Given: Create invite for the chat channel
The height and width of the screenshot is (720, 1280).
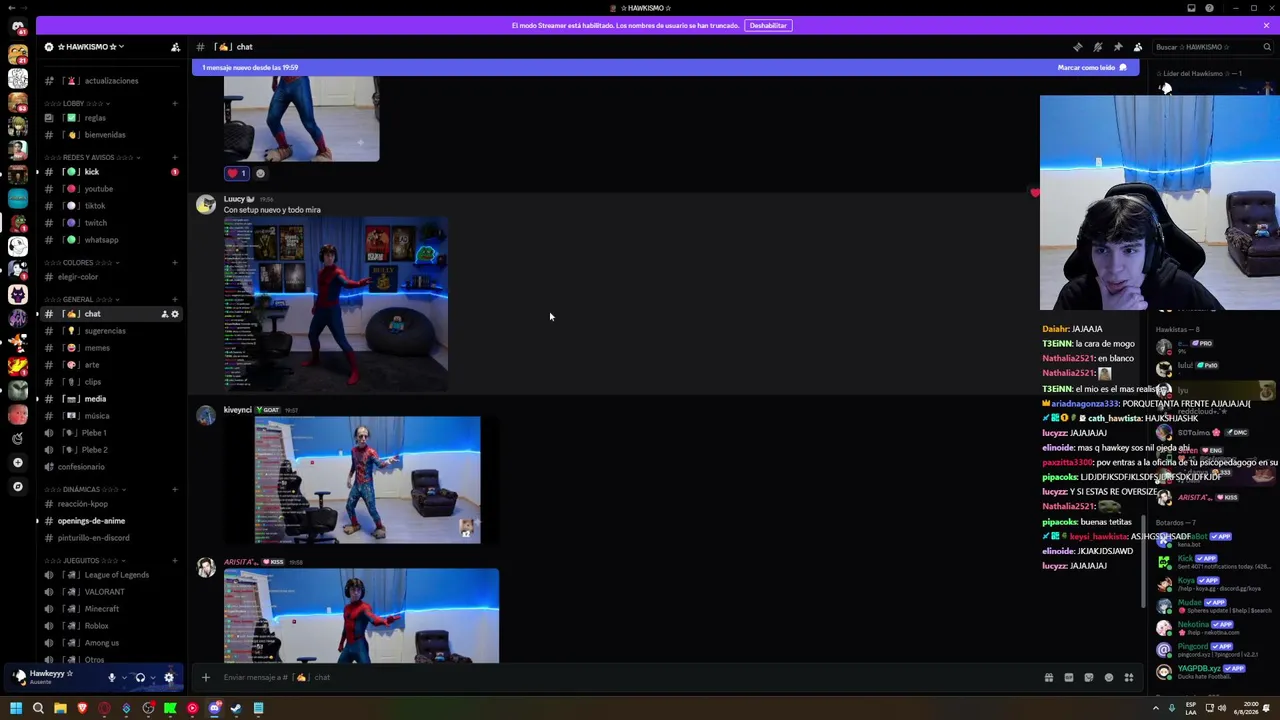Looking at the screenshot, I should pos(164,314).
